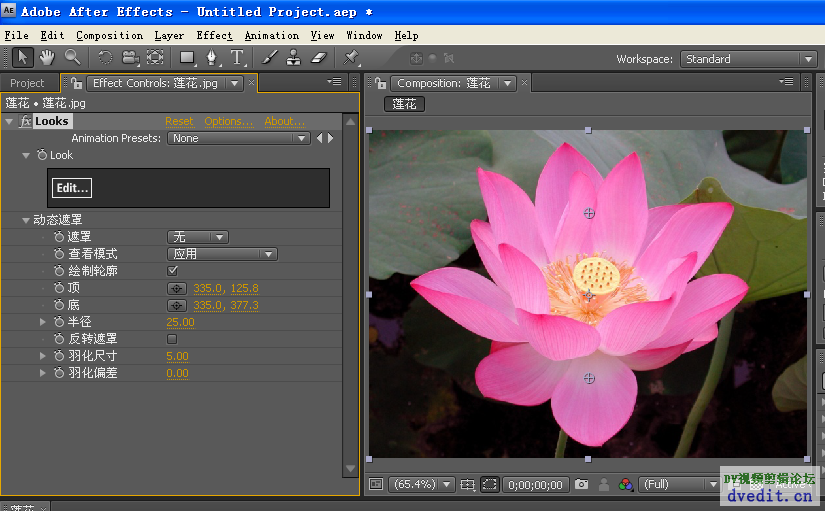Click the Effect Controls scrollbar down arrow
825x511 pixels.
tap(350, 468)
